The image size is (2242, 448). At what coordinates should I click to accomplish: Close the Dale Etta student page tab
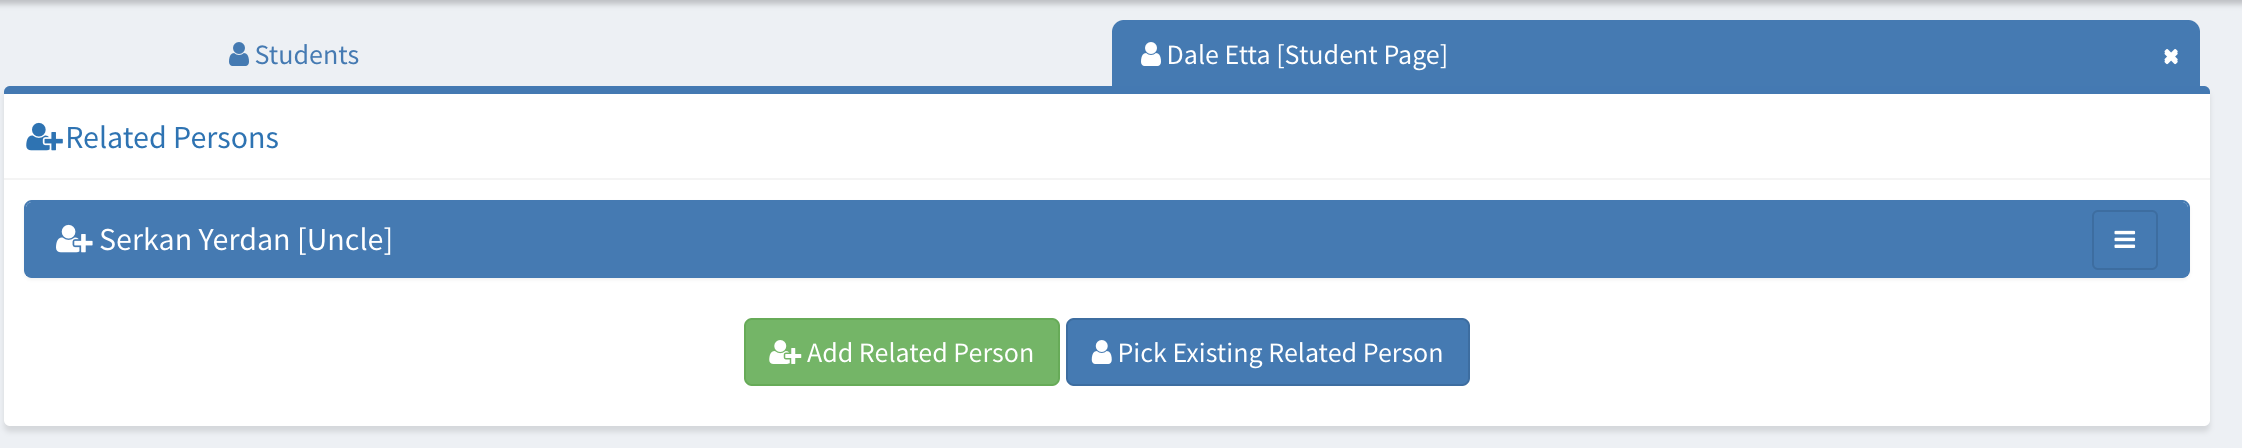click(2170, 56)
